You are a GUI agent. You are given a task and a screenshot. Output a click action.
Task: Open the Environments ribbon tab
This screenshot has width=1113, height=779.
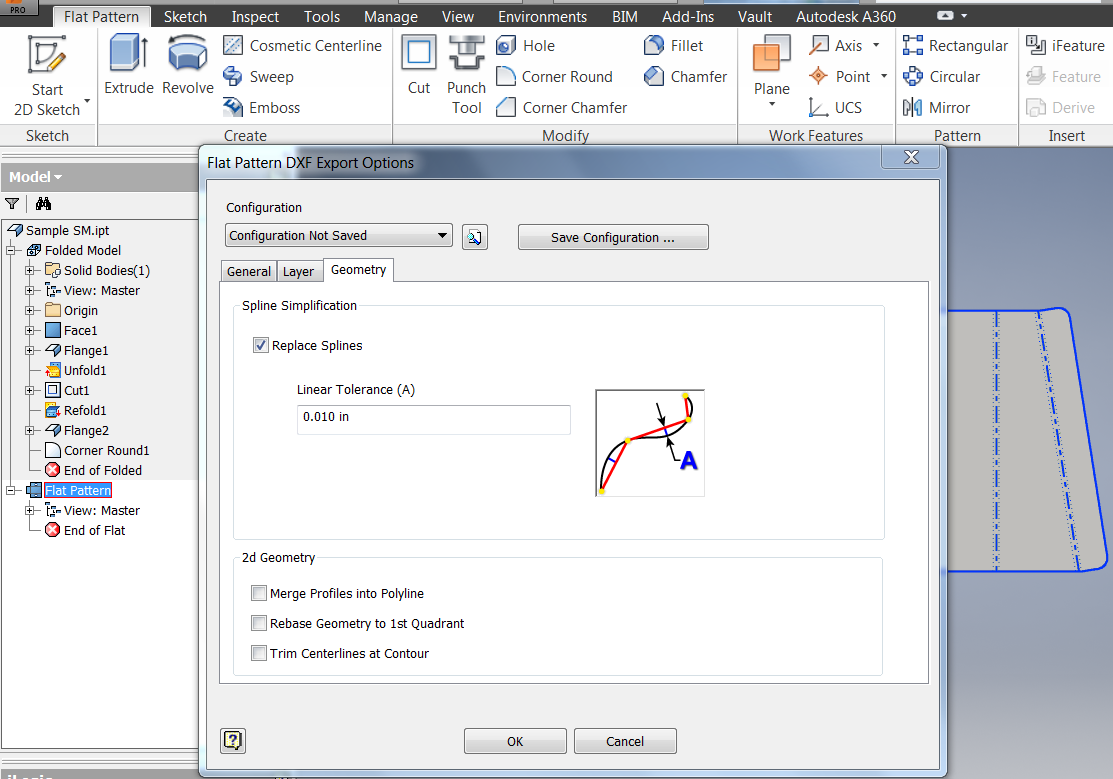tap(542, 16)
